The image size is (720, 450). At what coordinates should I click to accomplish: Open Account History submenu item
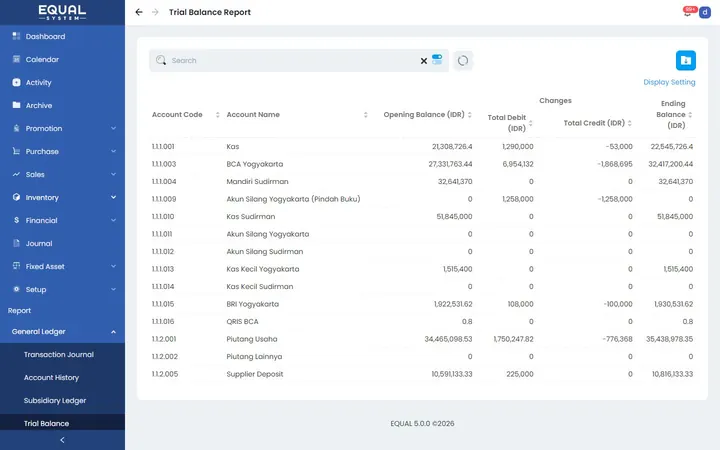pyautogui.click(x=51, y=377)
